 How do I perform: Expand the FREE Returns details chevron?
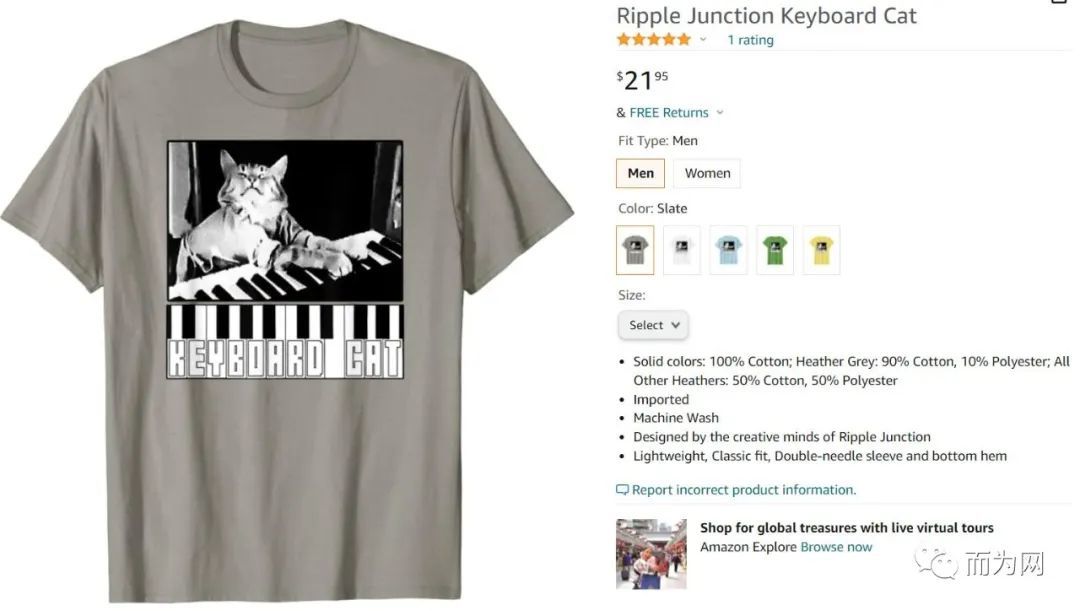(720, 113)
